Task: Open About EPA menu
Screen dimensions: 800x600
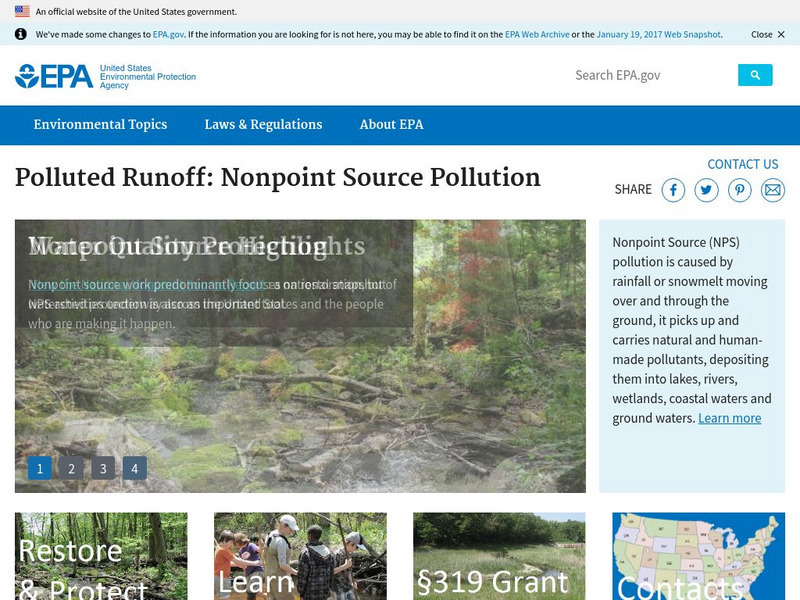Action: (391, 125)
